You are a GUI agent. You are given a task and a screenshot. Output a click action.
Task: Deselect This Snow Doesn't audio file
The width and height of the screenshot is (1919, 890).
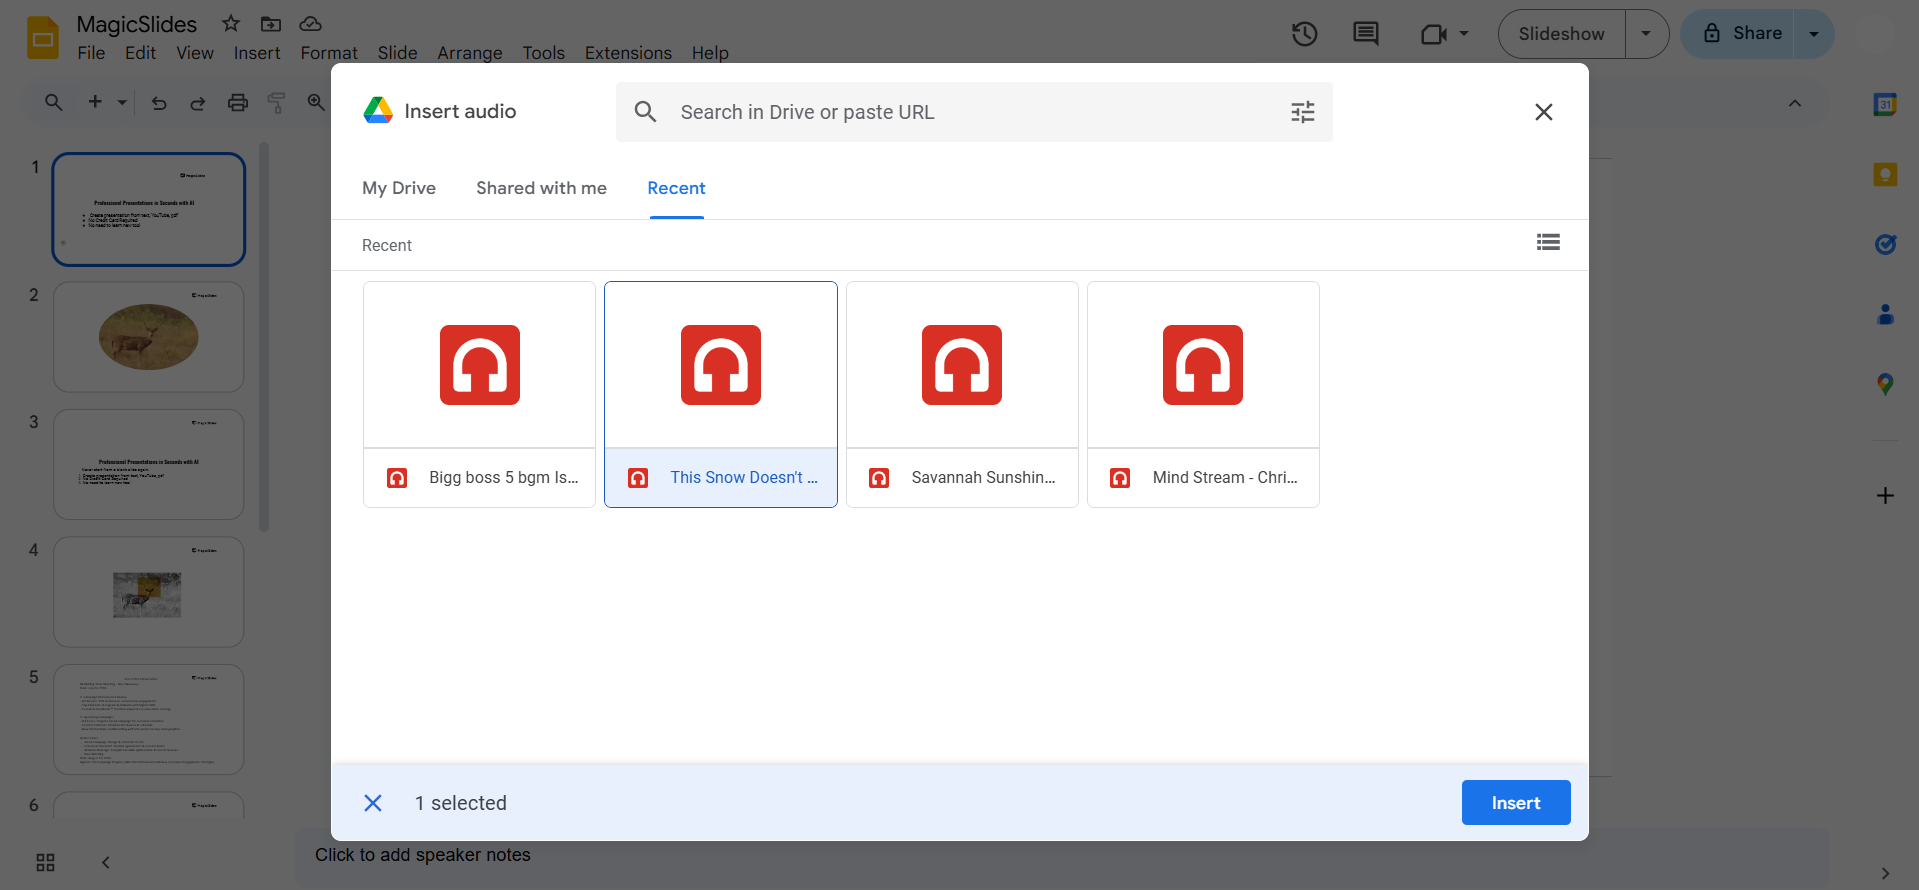720,394
